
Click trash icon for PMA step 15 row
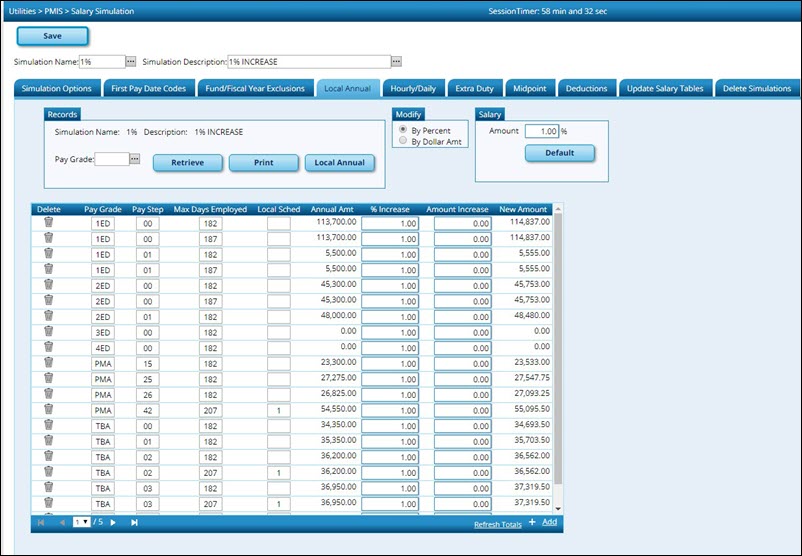(48, 364)
